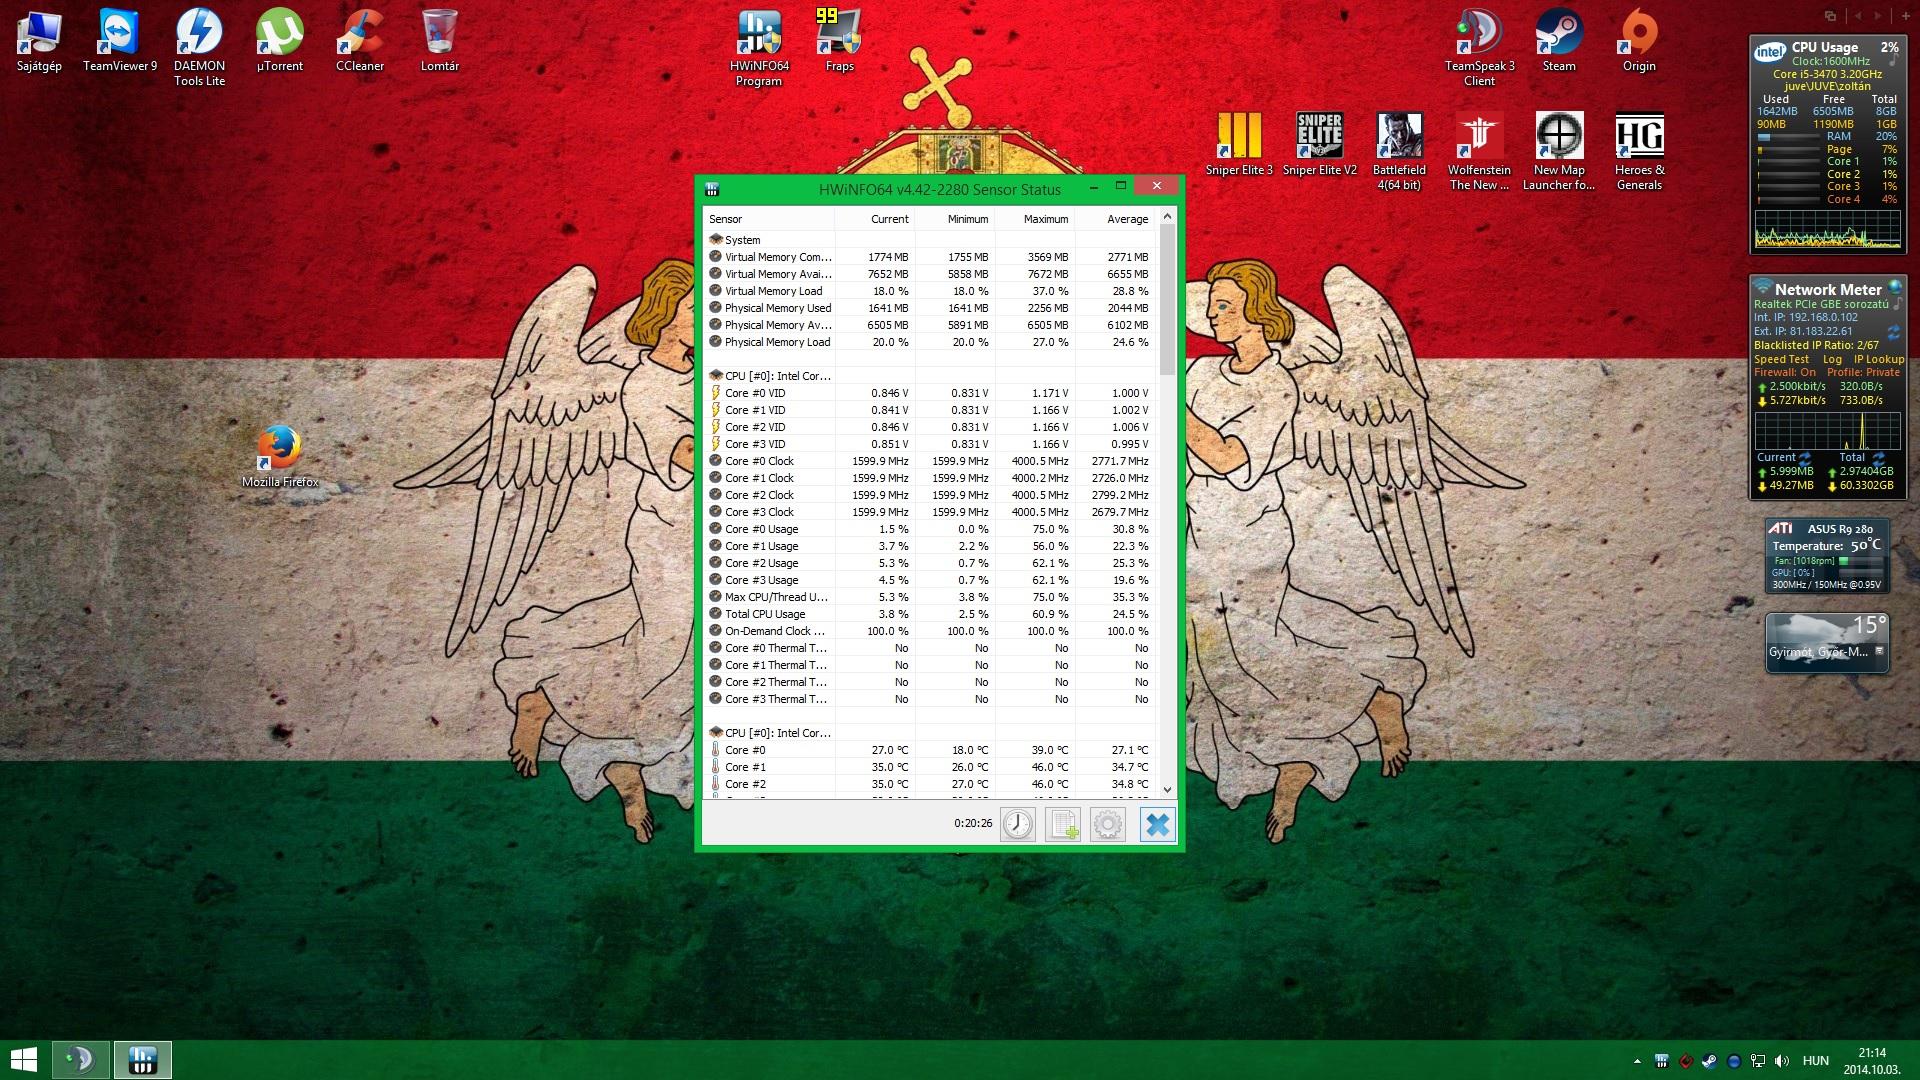The height and width of the screenshot is (1080, 1920).
Task: Click the sensor list scrollbar thumb
Action: click(x=1167, y=298)
